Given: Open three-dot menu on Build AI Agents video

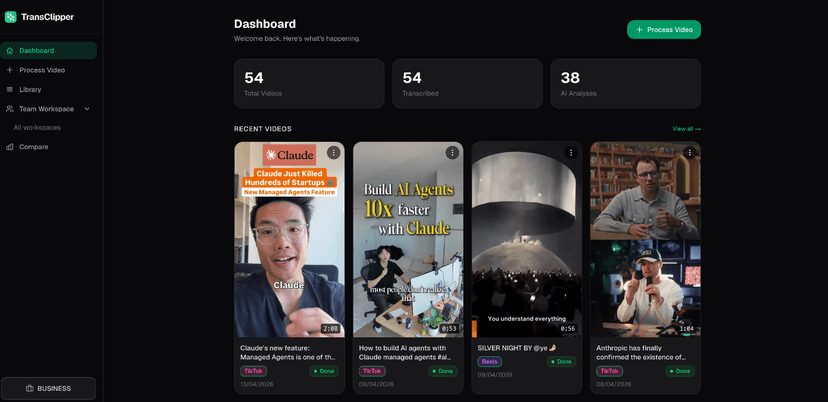Looking at the screenshot, I should pos(452,153).
